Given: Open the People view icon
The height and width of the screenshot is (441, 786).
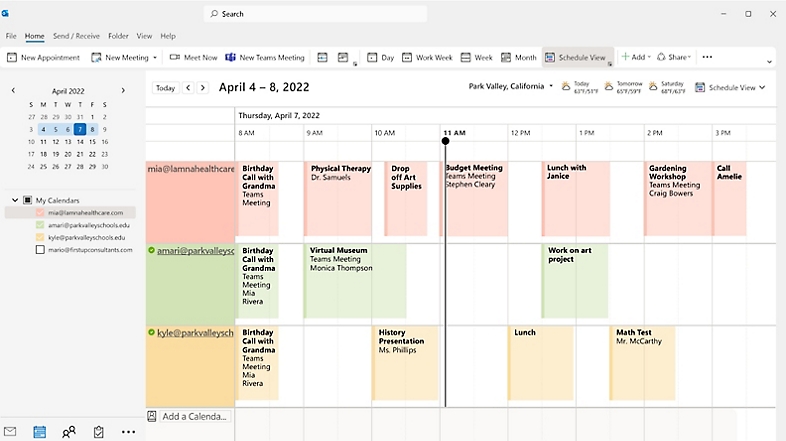Looking at the screenshot, I should (69, 432).
